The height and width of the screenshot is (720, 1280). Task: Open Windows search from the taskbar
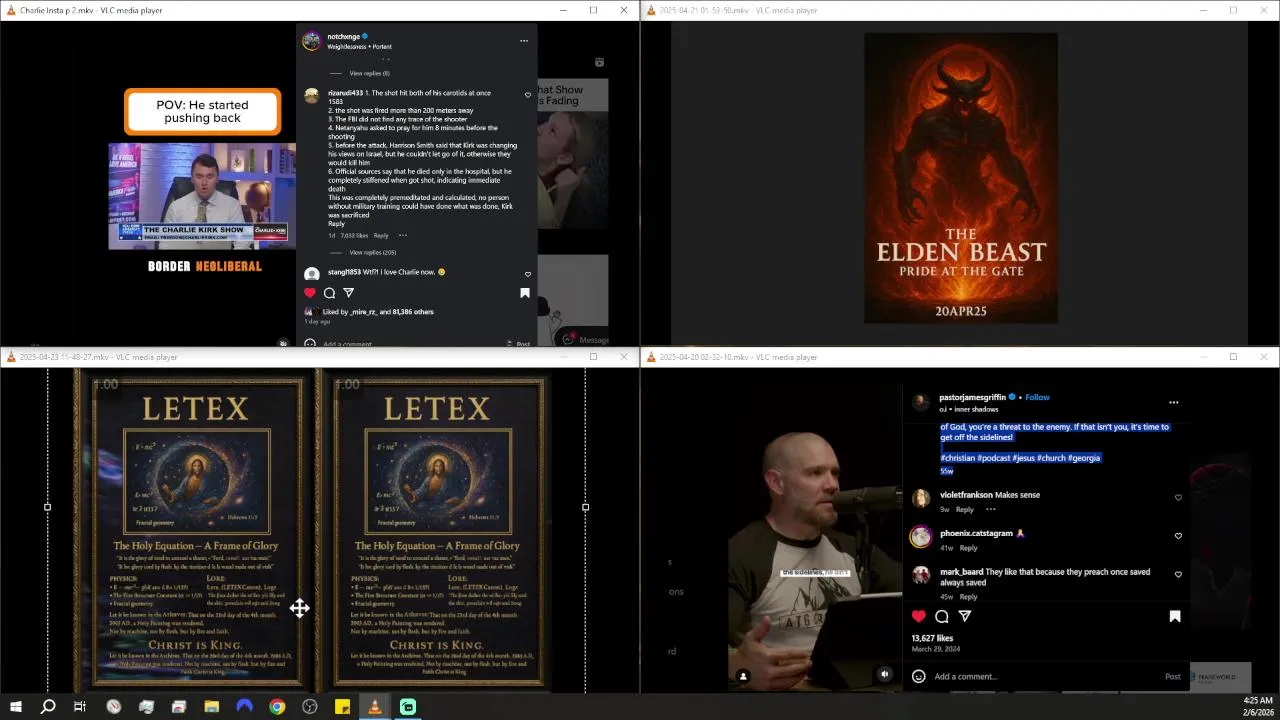(48, 707)
